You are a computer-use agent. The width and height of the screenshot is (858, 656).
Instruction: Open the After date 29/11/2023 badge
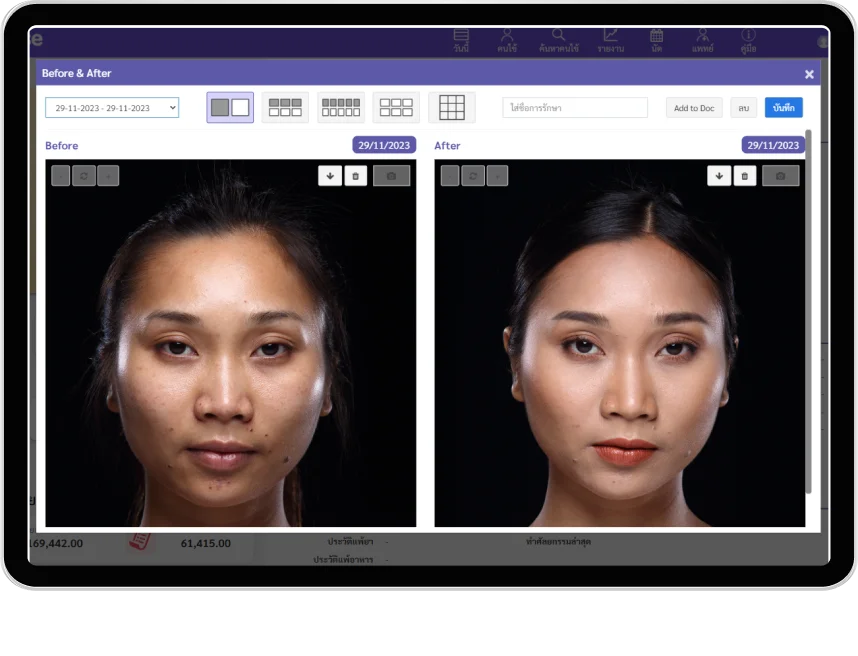point(773,145)
